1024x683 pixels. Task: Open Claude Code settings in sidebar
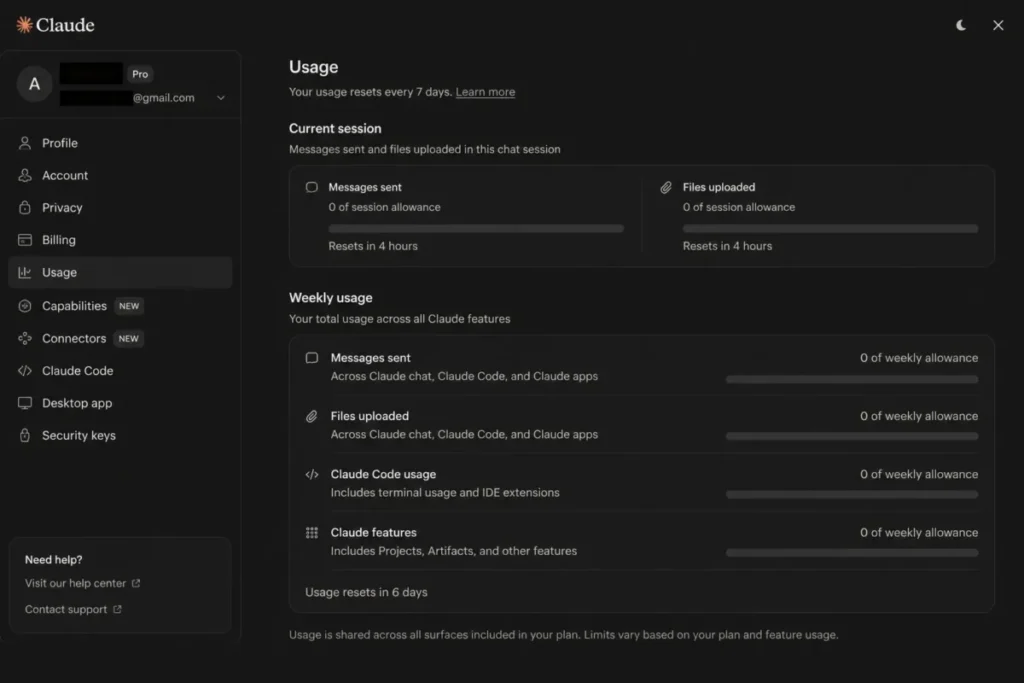(x=120, y=370)
